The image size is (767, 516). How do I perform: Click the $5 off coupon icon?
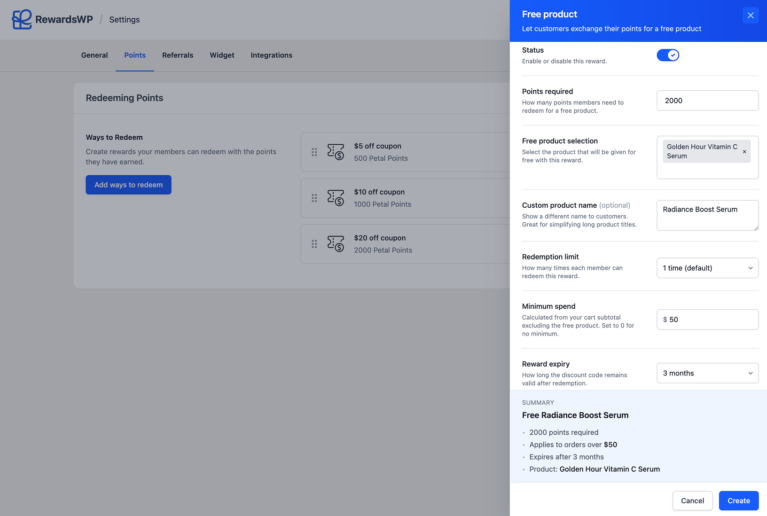click(x=336, y=152)
